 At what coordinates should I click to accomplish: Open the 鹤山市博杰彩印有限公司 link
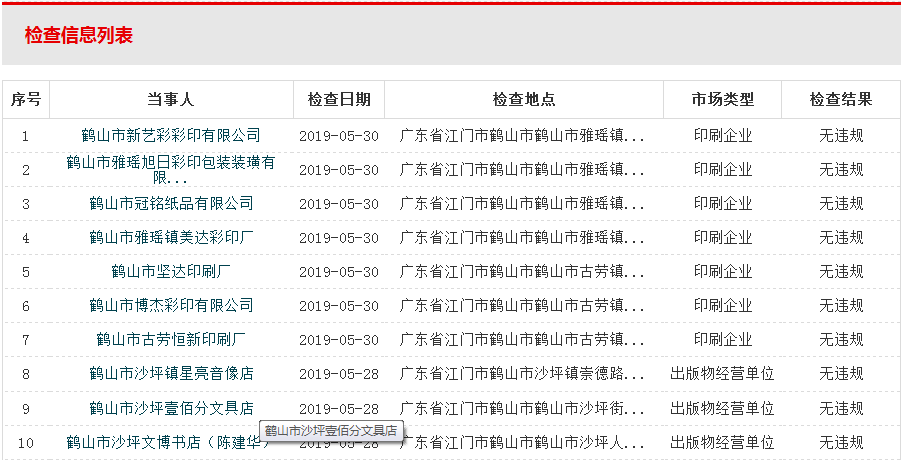pos(171,305)
